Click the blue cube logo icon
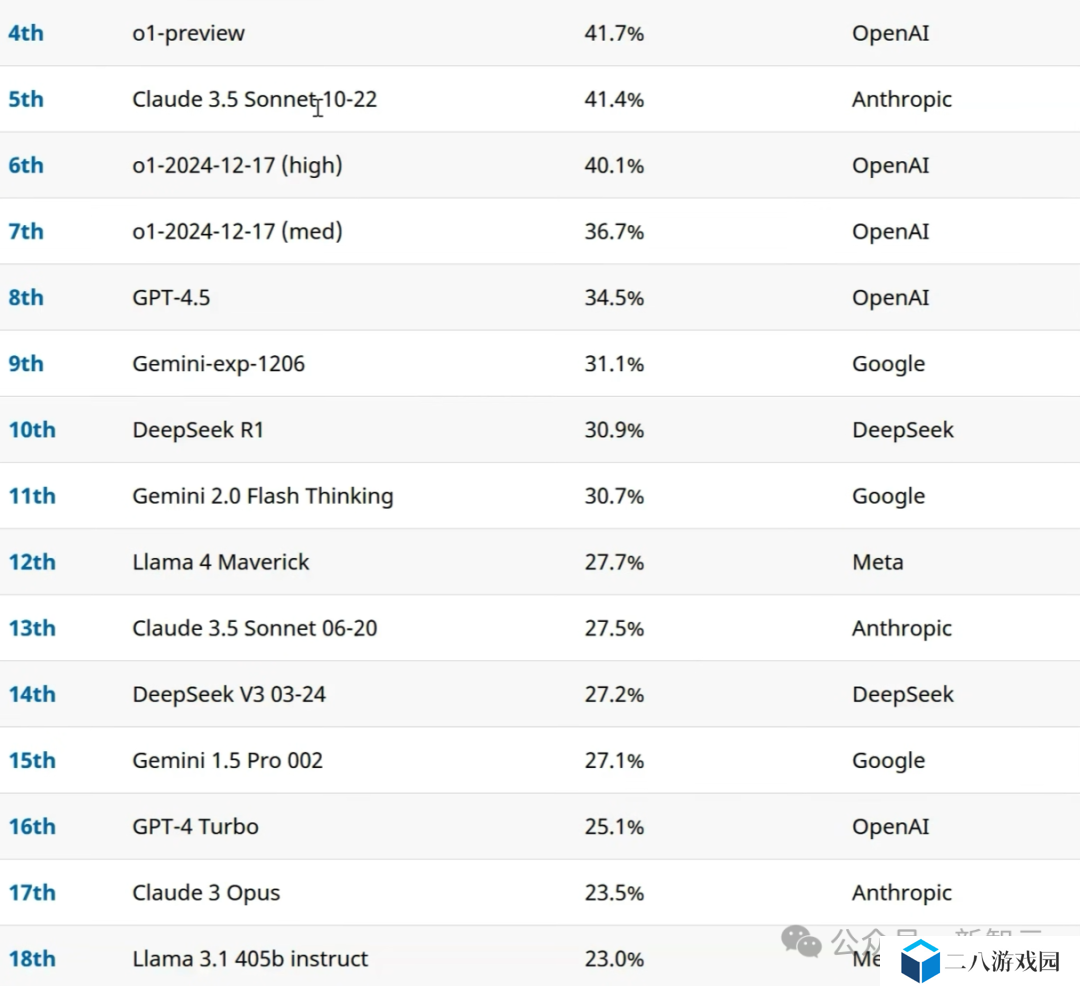The width and height of the screenshot is (1080, 986). (920, 961)
